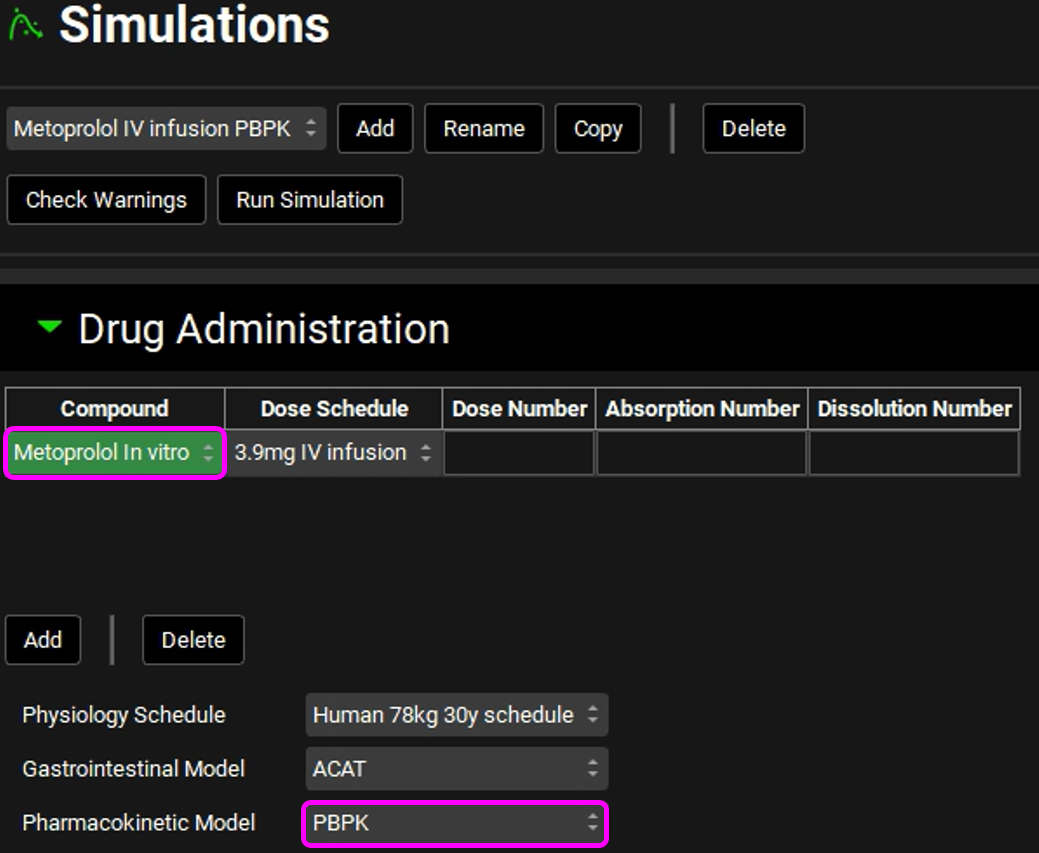Click the empty Dose Number cell

point(519,453)
